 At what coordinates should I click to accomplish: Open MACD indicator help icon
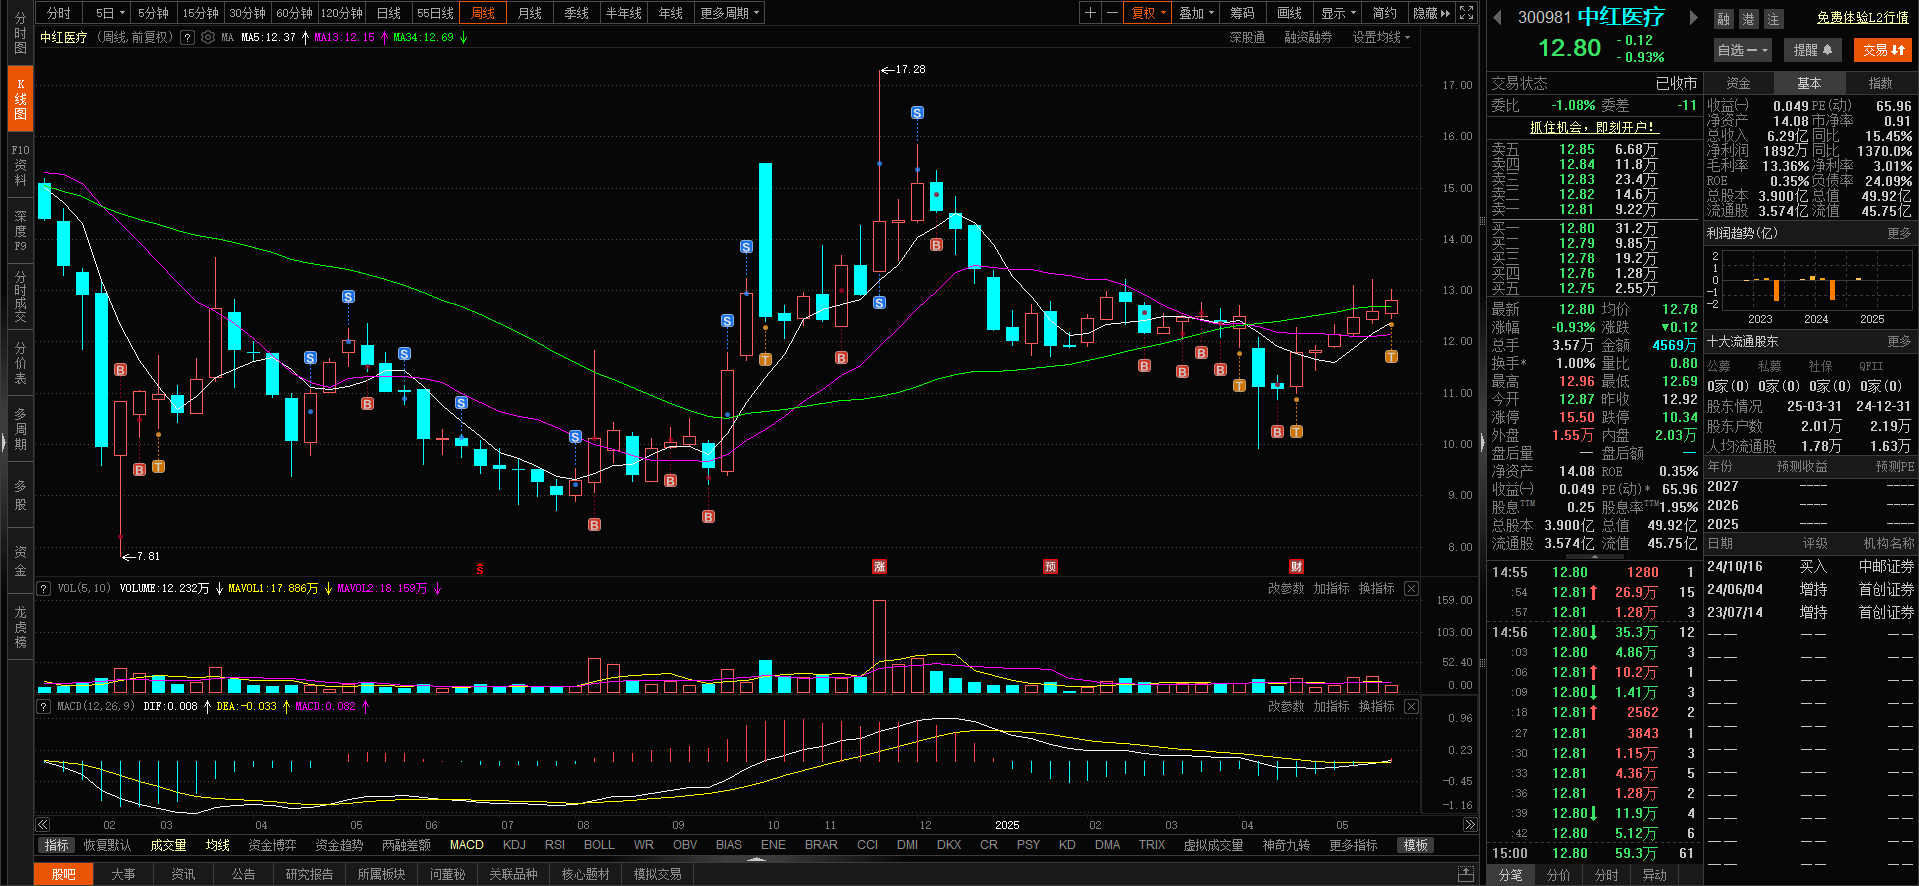point(44,706)
